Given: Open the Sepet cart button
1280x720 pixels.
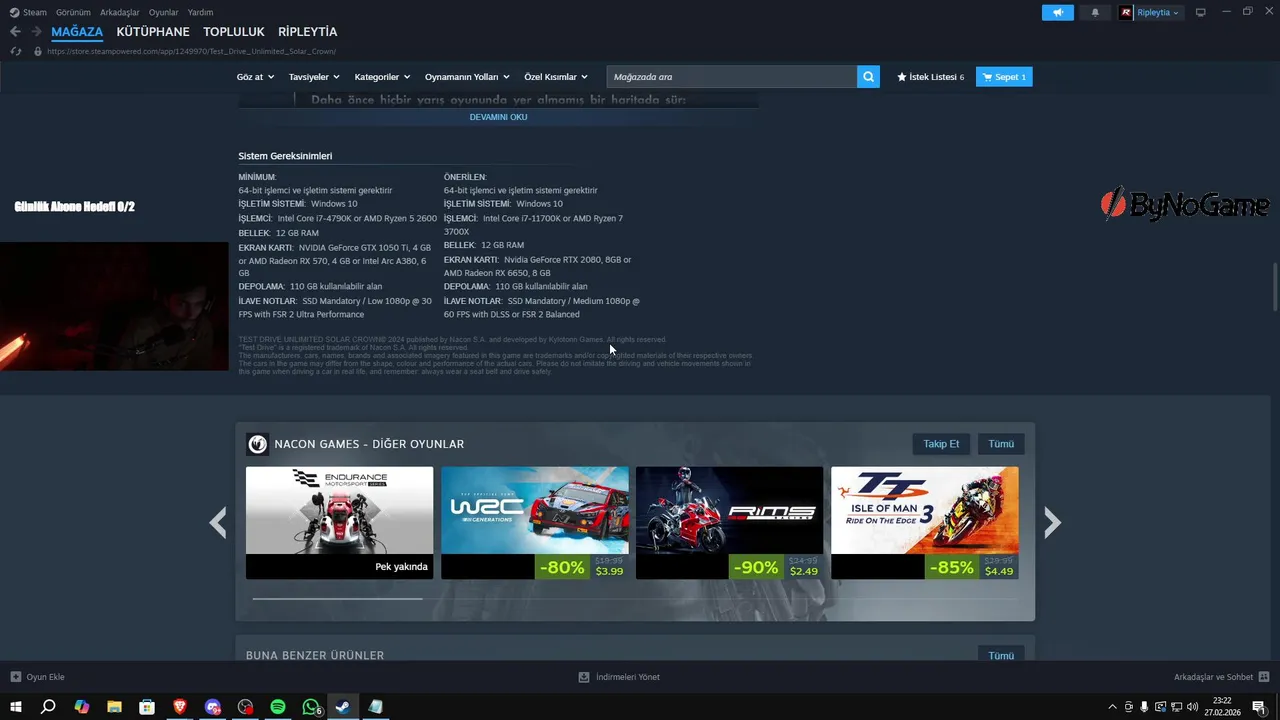Looking at the screenshot, I should 1004,77.
